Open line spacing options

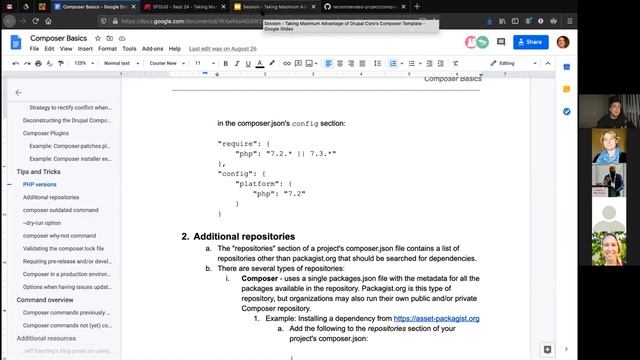[378, 63]
